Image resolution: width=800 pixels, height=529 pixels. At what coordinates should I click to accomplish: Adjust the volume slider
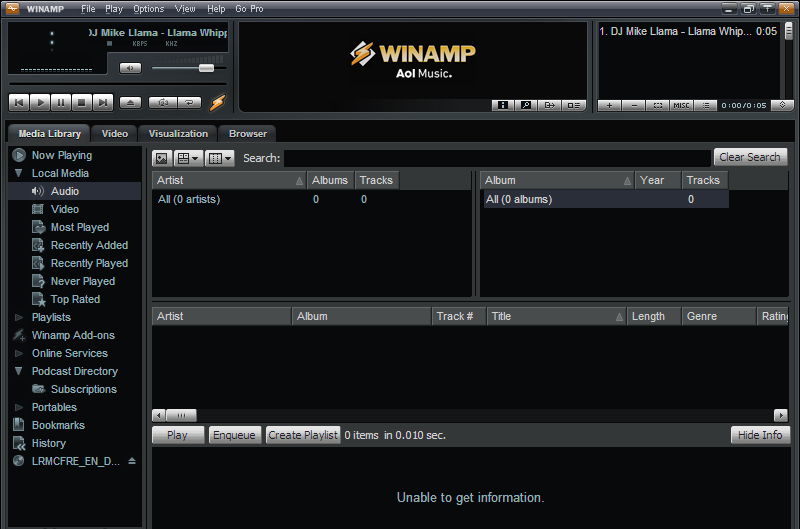tap(206, 68)
